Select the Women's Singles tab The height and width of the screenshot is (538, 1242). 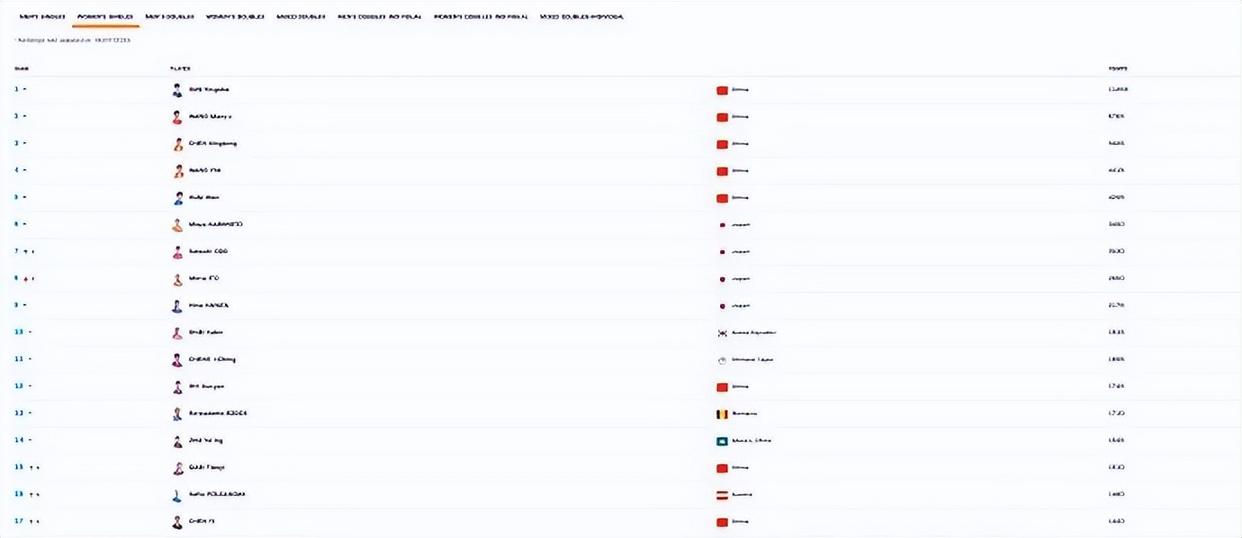pyautogui.click(x=105, y=17)
